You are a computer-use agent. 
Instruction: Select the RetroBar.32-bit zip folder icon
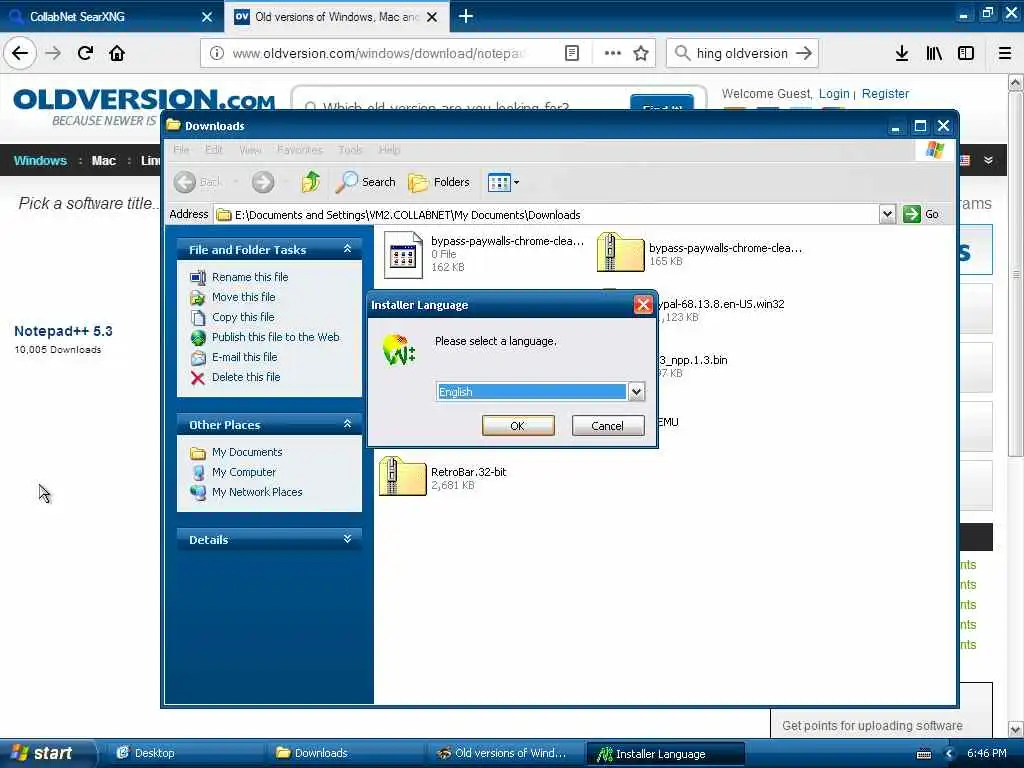(x=402, y=476)
